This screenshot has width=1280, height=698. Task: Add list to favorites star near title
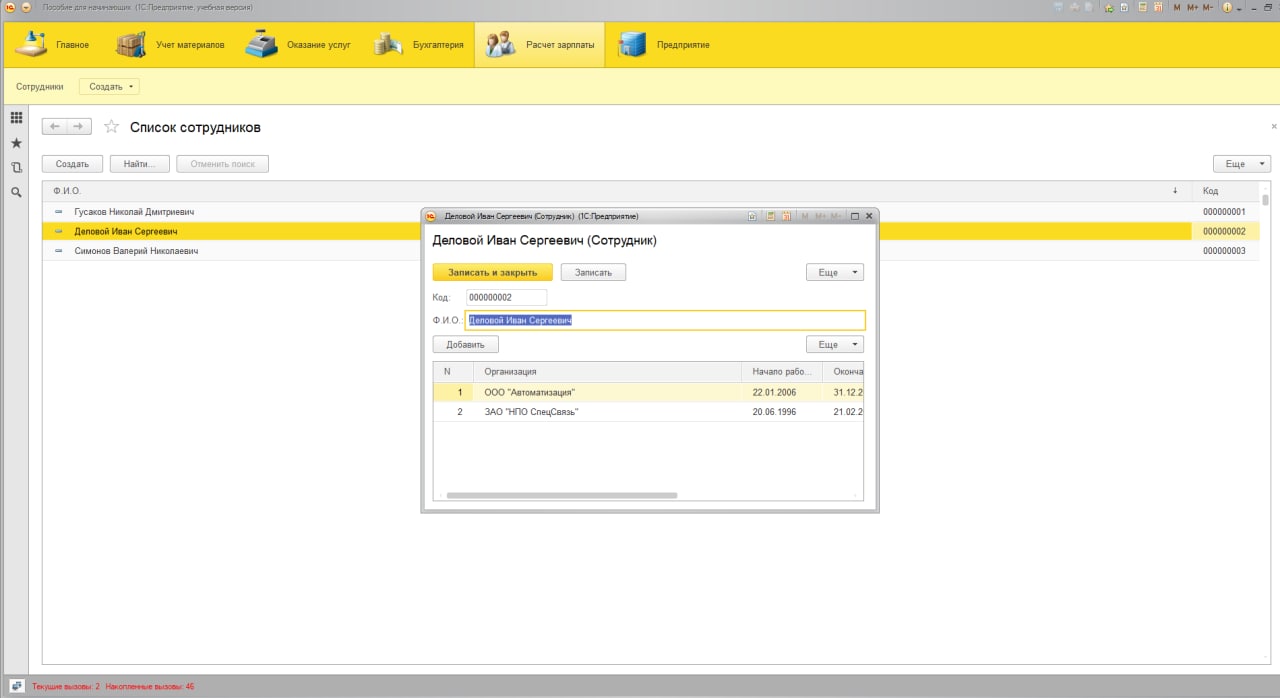tap(111, 127)
